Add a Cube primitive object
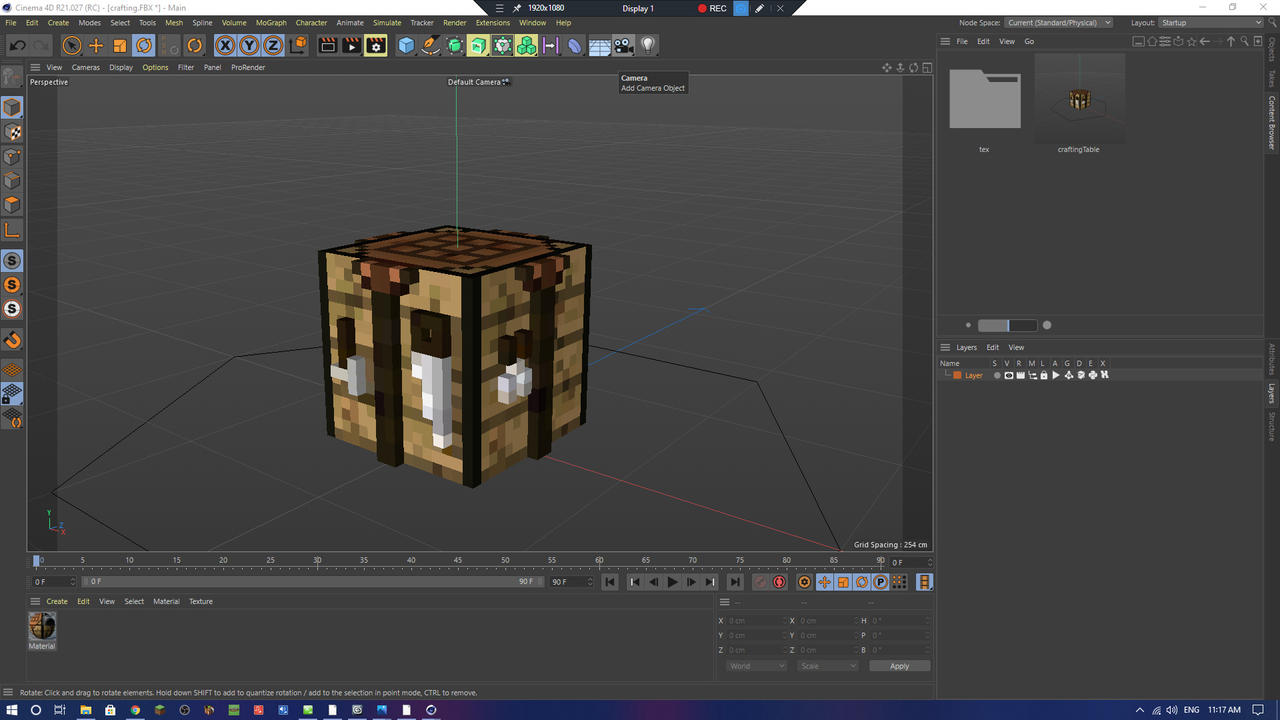The height and width of the screenshot is (720, 1280). click(406, 45)
